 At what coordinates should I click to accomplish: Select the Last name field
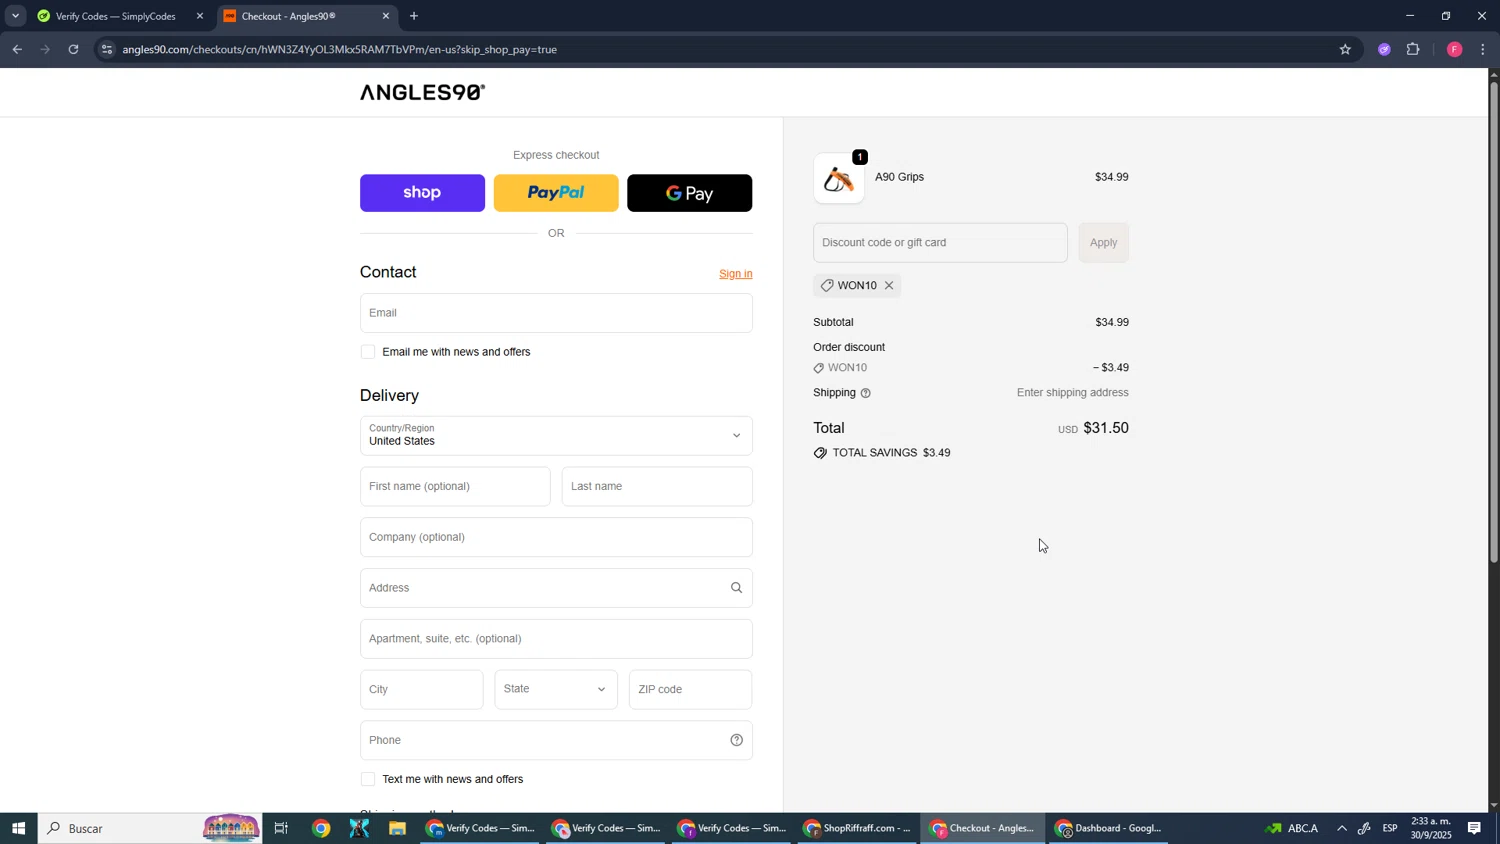(x=657, y=486)
